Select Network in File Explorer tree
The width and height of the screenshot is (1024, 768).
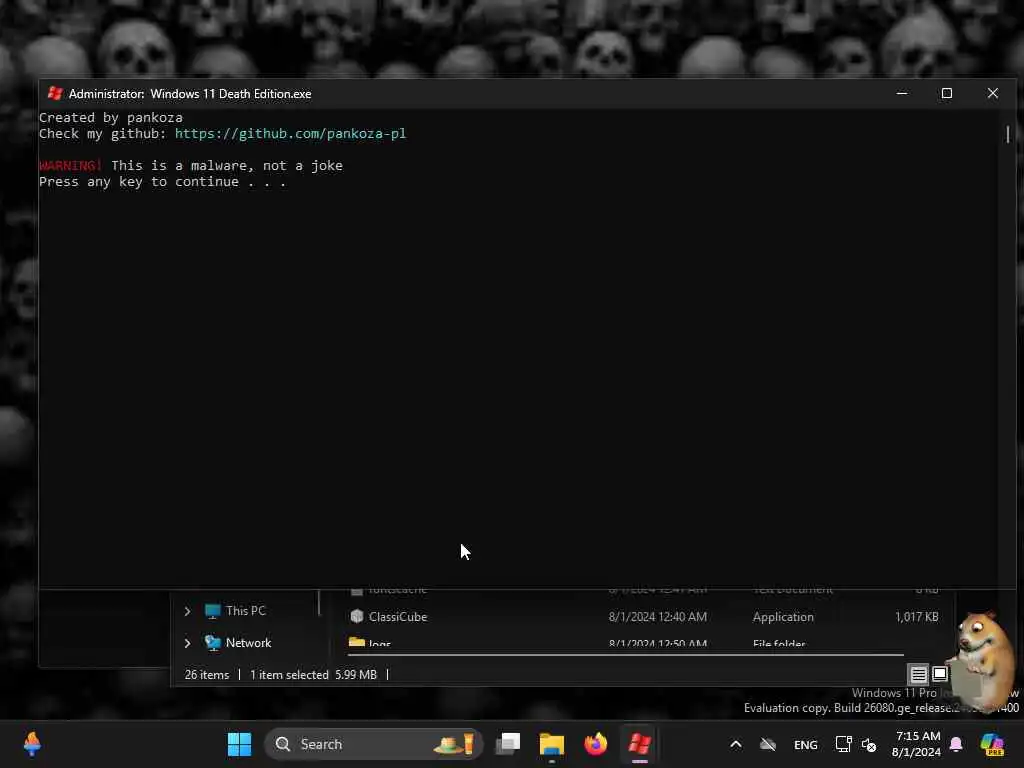click(248, 643)
